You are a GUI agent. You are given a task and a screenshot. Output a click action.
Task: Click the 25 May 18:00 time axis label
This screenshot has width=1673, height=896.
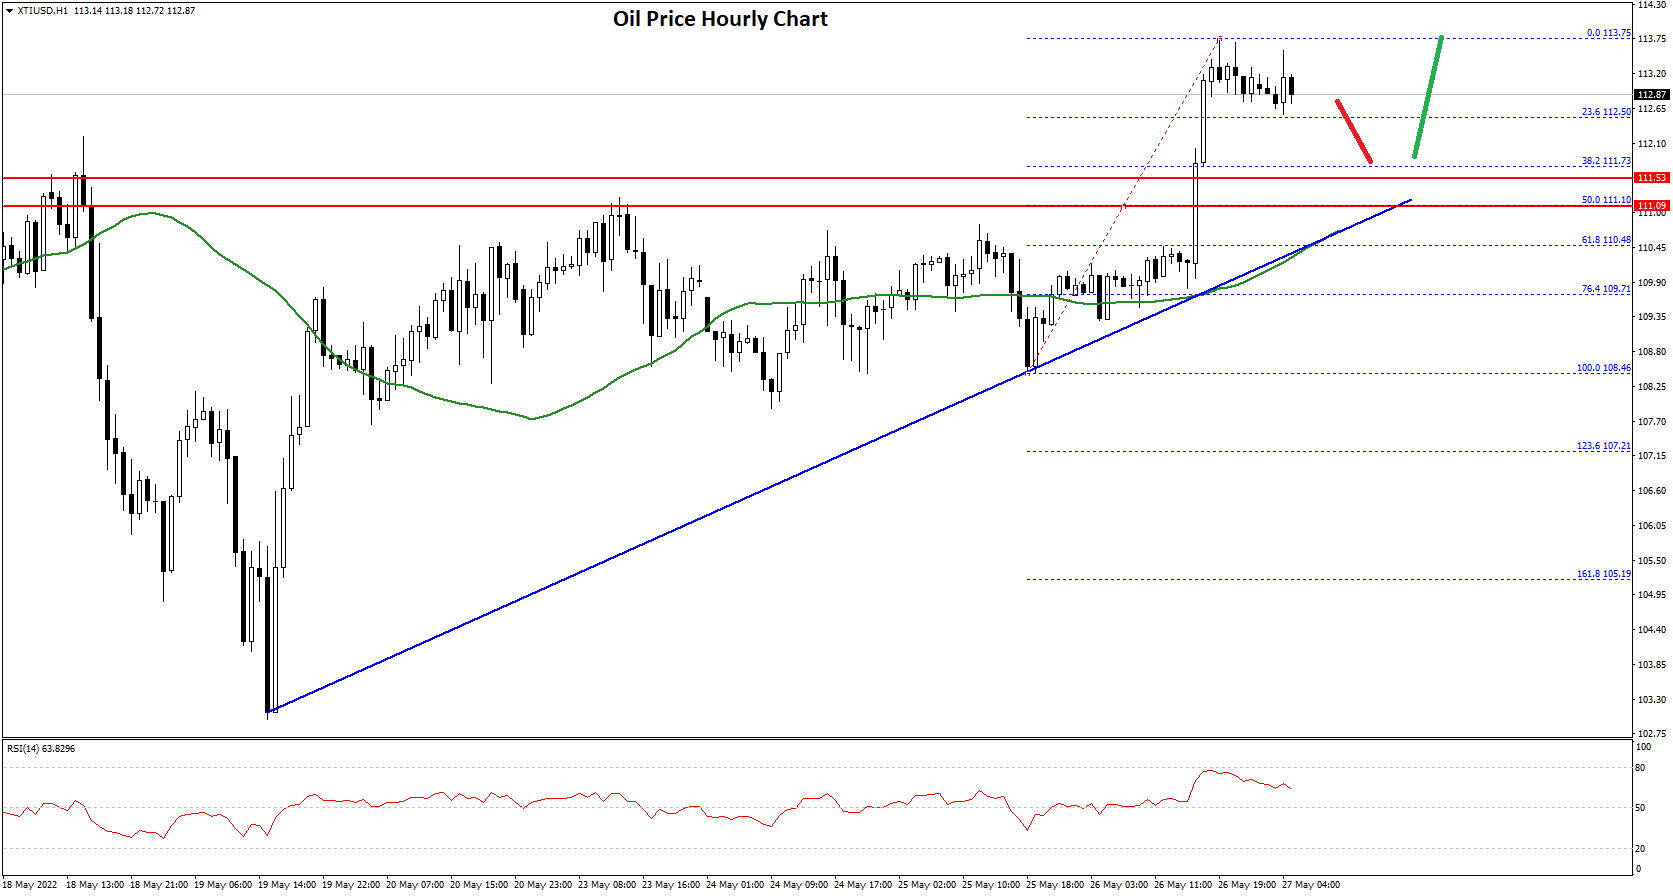coord(1055,885)
